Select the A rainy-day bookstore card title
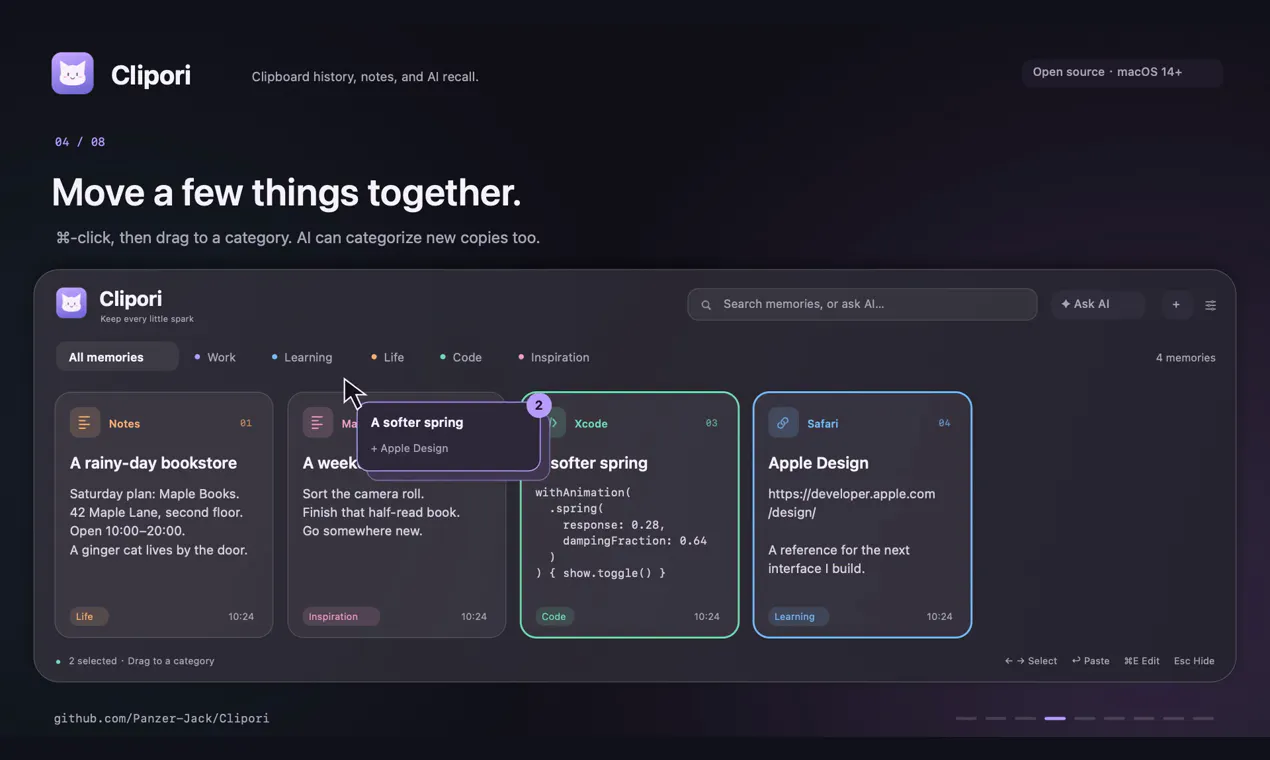The width and height of the screenshot is (1270, 760). coord(153,463)
